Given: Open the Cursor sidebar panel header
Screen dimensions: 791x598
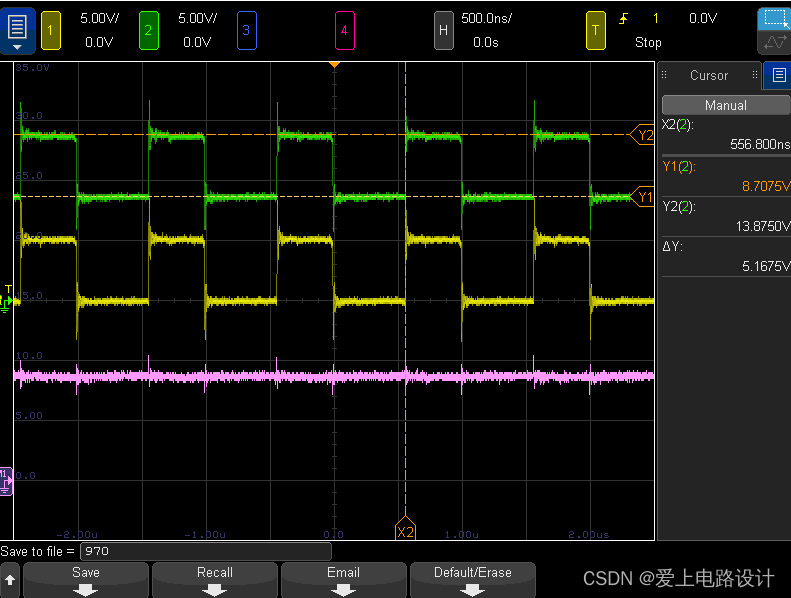Looking at the screenshot, I should point(709,76).
